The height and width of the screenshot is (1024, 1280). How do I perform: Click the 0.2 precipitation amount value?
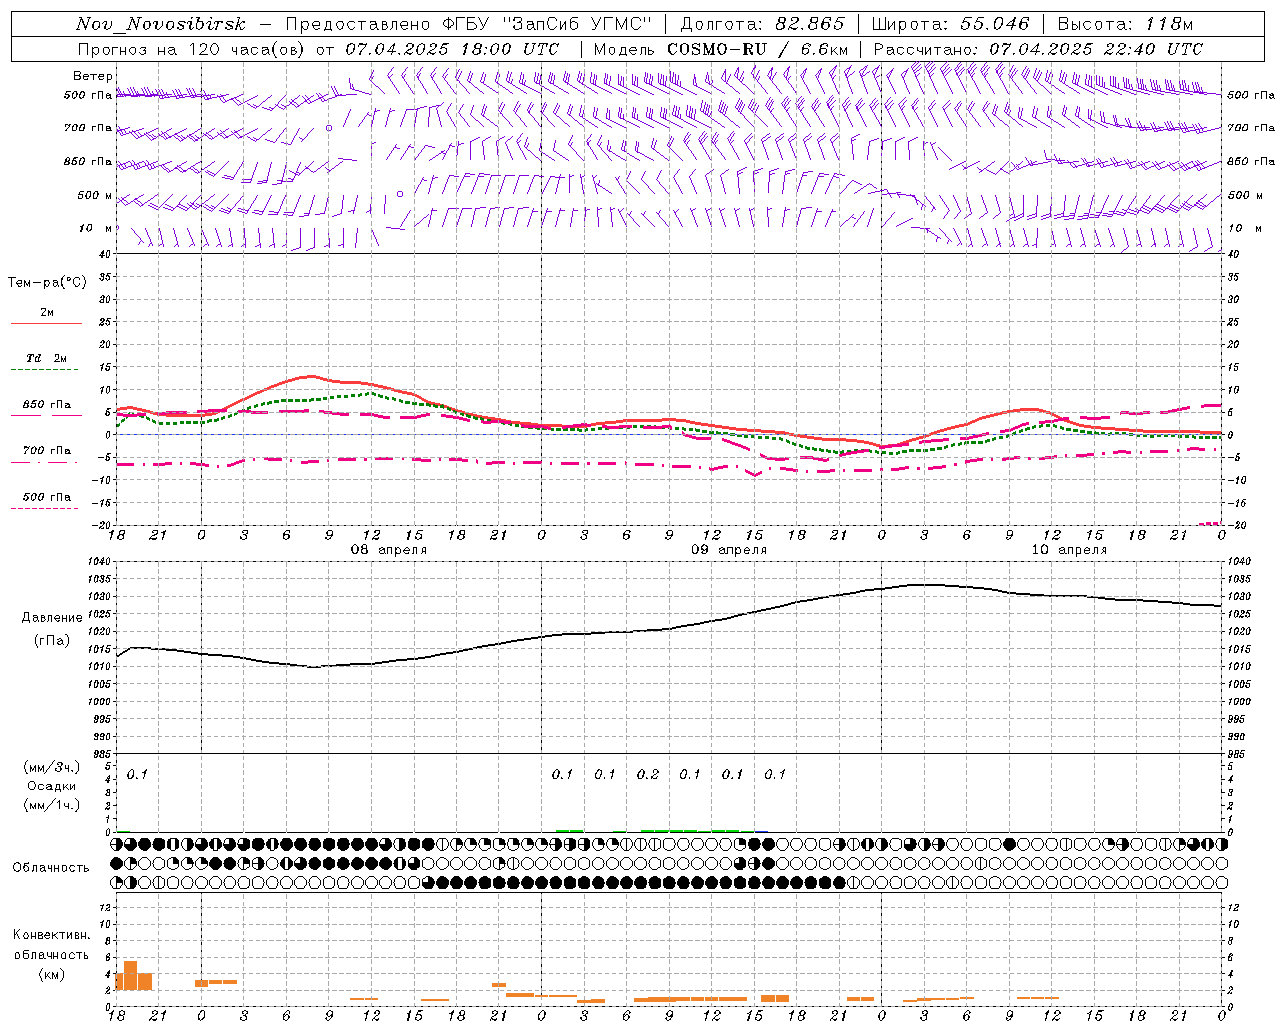[648, 775]
